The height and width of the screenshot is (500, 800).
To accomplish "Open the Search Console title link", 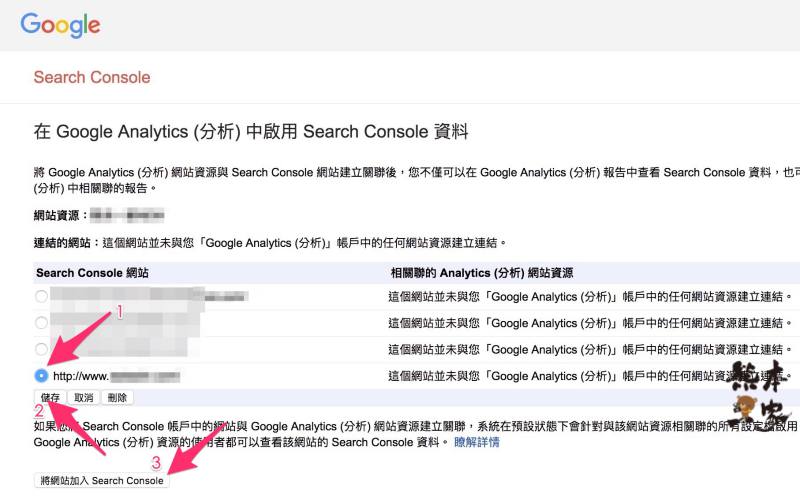I will coord(92,77).
